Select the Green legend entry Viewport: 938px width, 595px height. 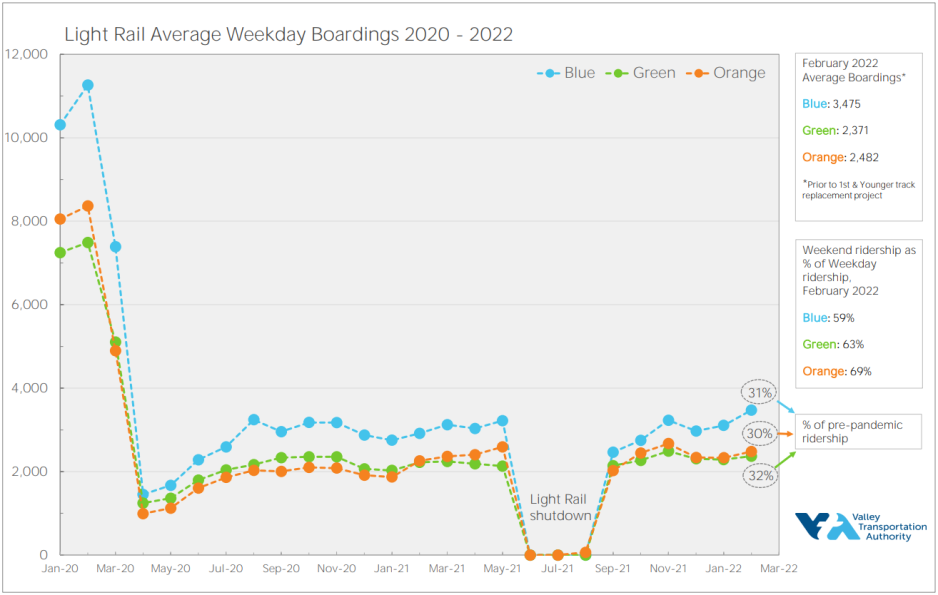(641, 73)
